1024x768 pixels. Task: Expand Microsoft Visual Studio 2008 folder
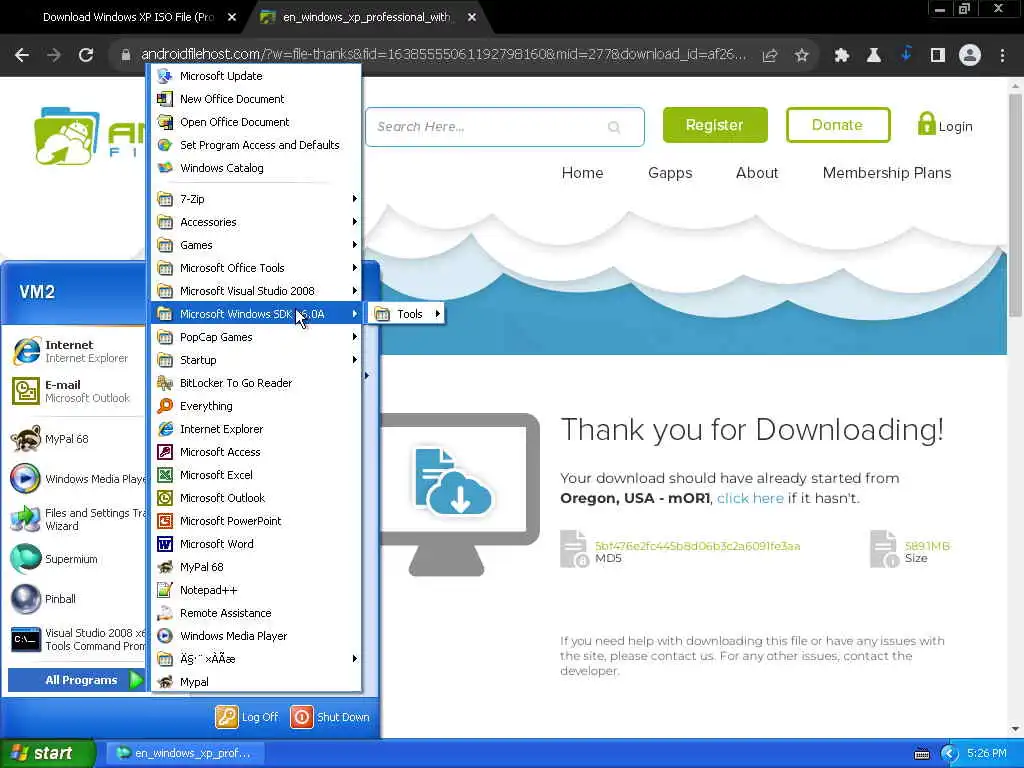pyautogui.click(x=256, y=291)
